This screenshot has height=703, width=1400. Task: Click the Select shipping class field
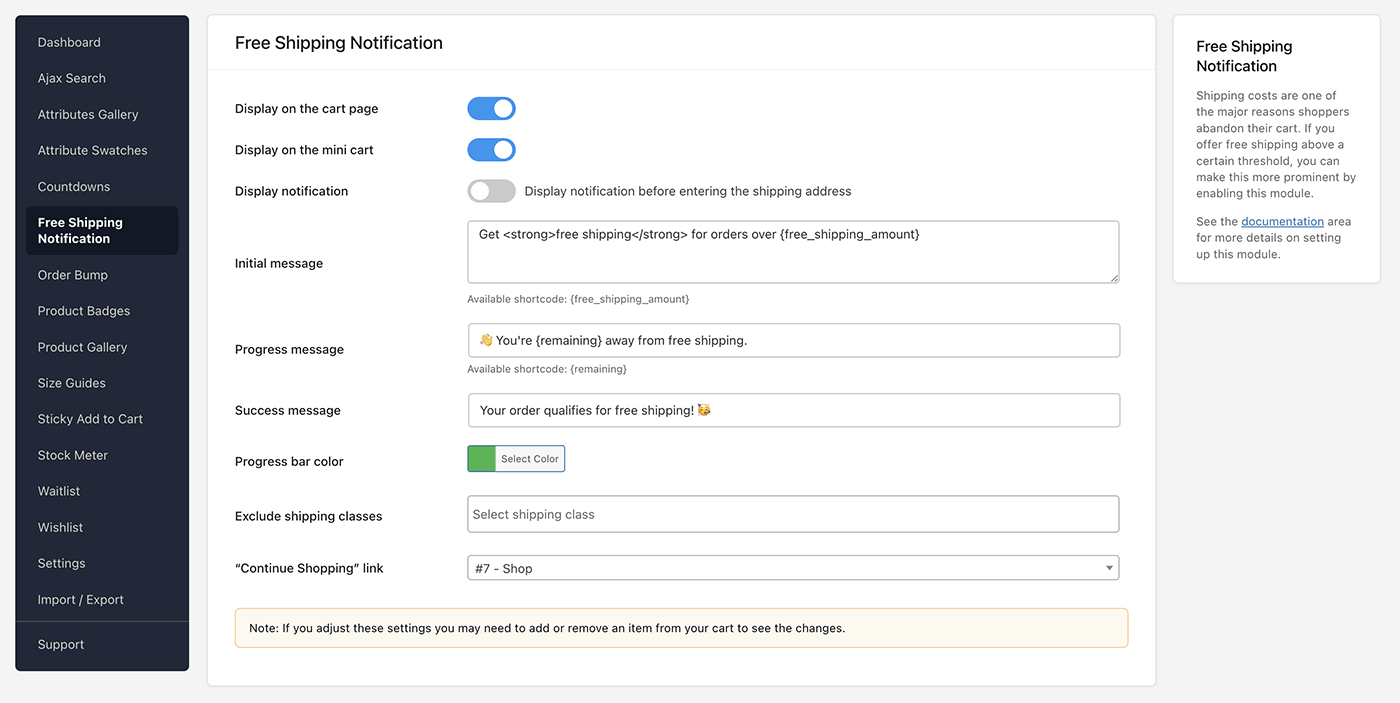pyautogui.click(x=793, y=514)
